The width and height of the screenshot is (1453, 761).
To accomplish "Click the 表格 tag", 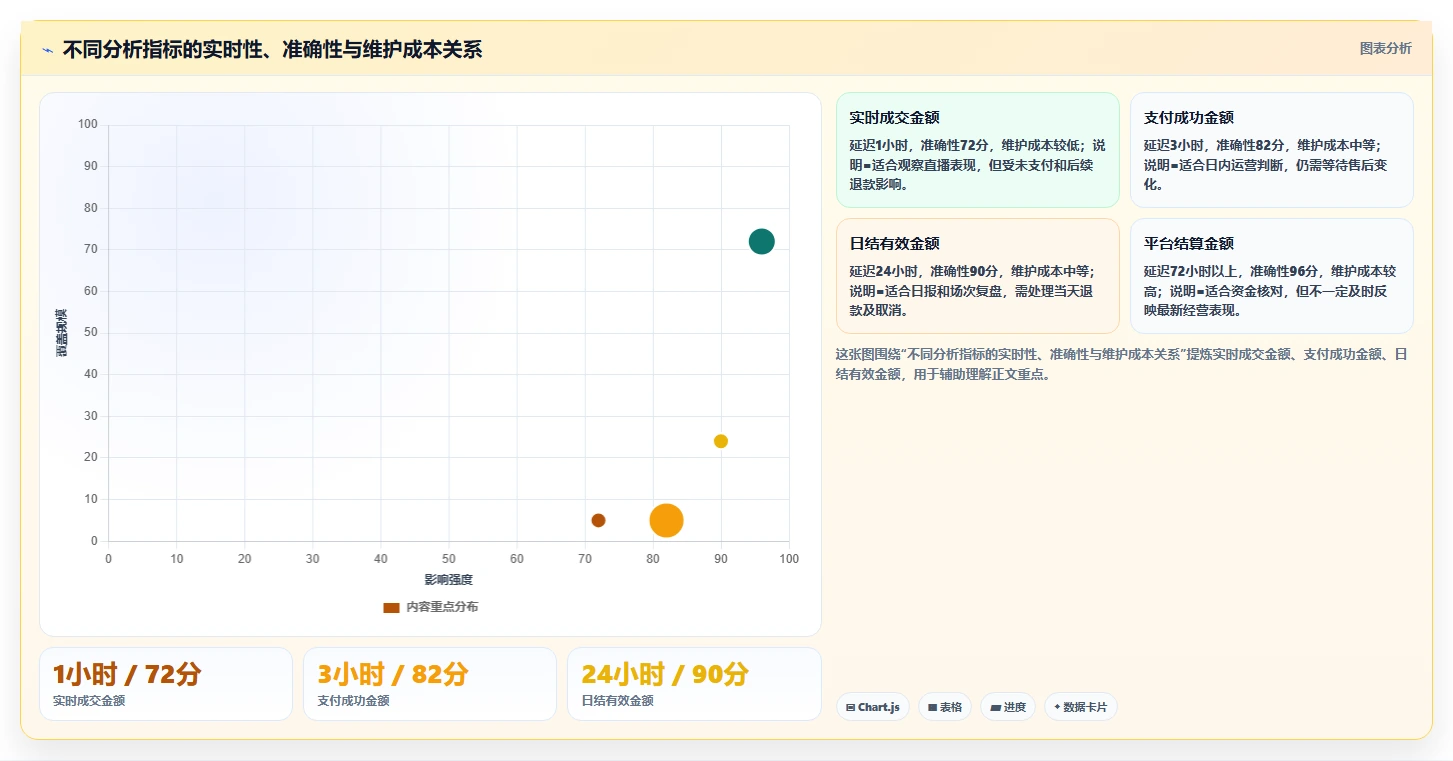I will point(945,707).
